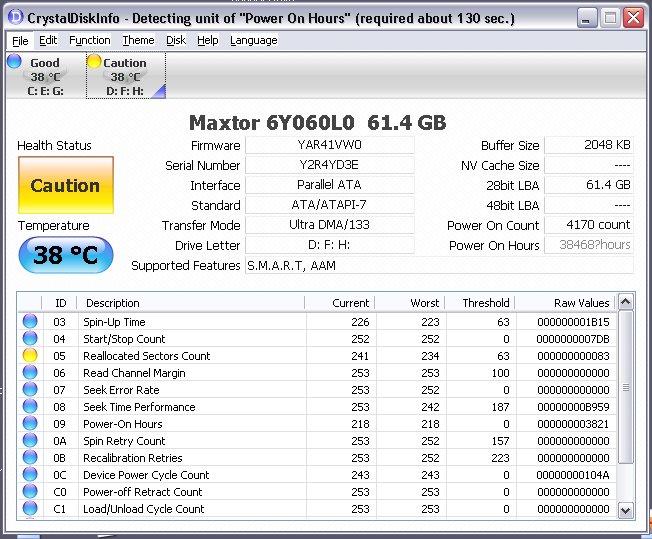This screenshot has width=652, height=539.
Task: Click the blue Good status orb
Action: (x=15, y=62)
